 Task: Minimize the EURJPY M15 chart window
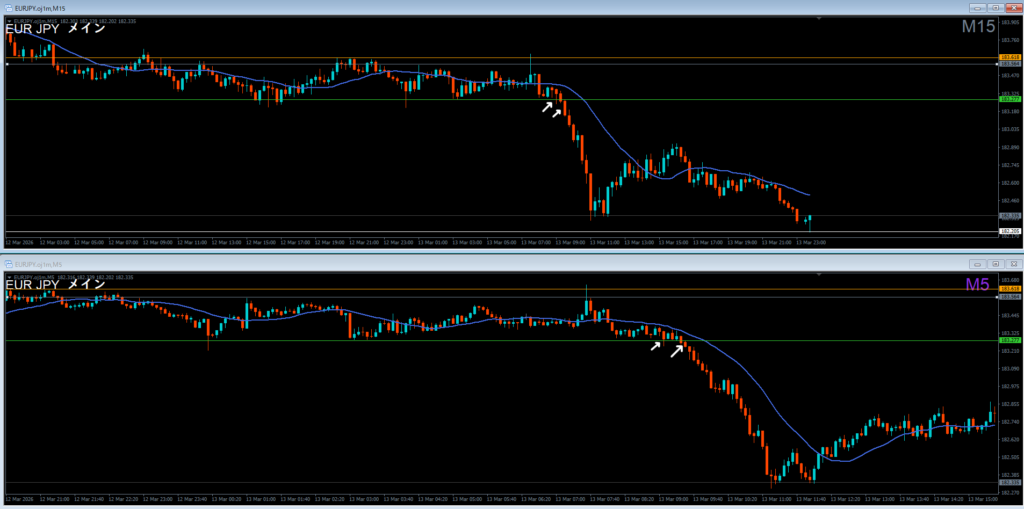[977, 8]
